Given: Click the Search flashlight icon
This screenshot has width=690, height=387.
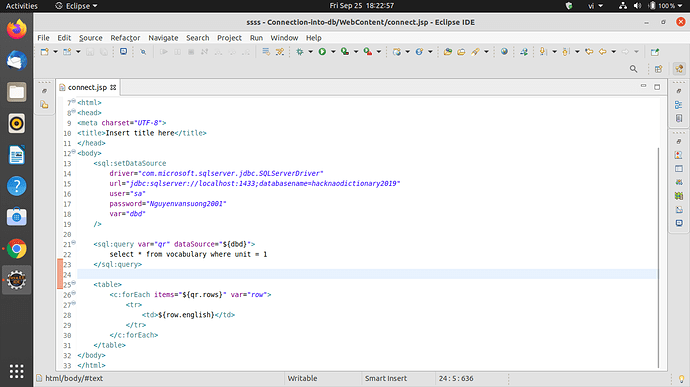Looking at the screenshot, I should [475, 52].
